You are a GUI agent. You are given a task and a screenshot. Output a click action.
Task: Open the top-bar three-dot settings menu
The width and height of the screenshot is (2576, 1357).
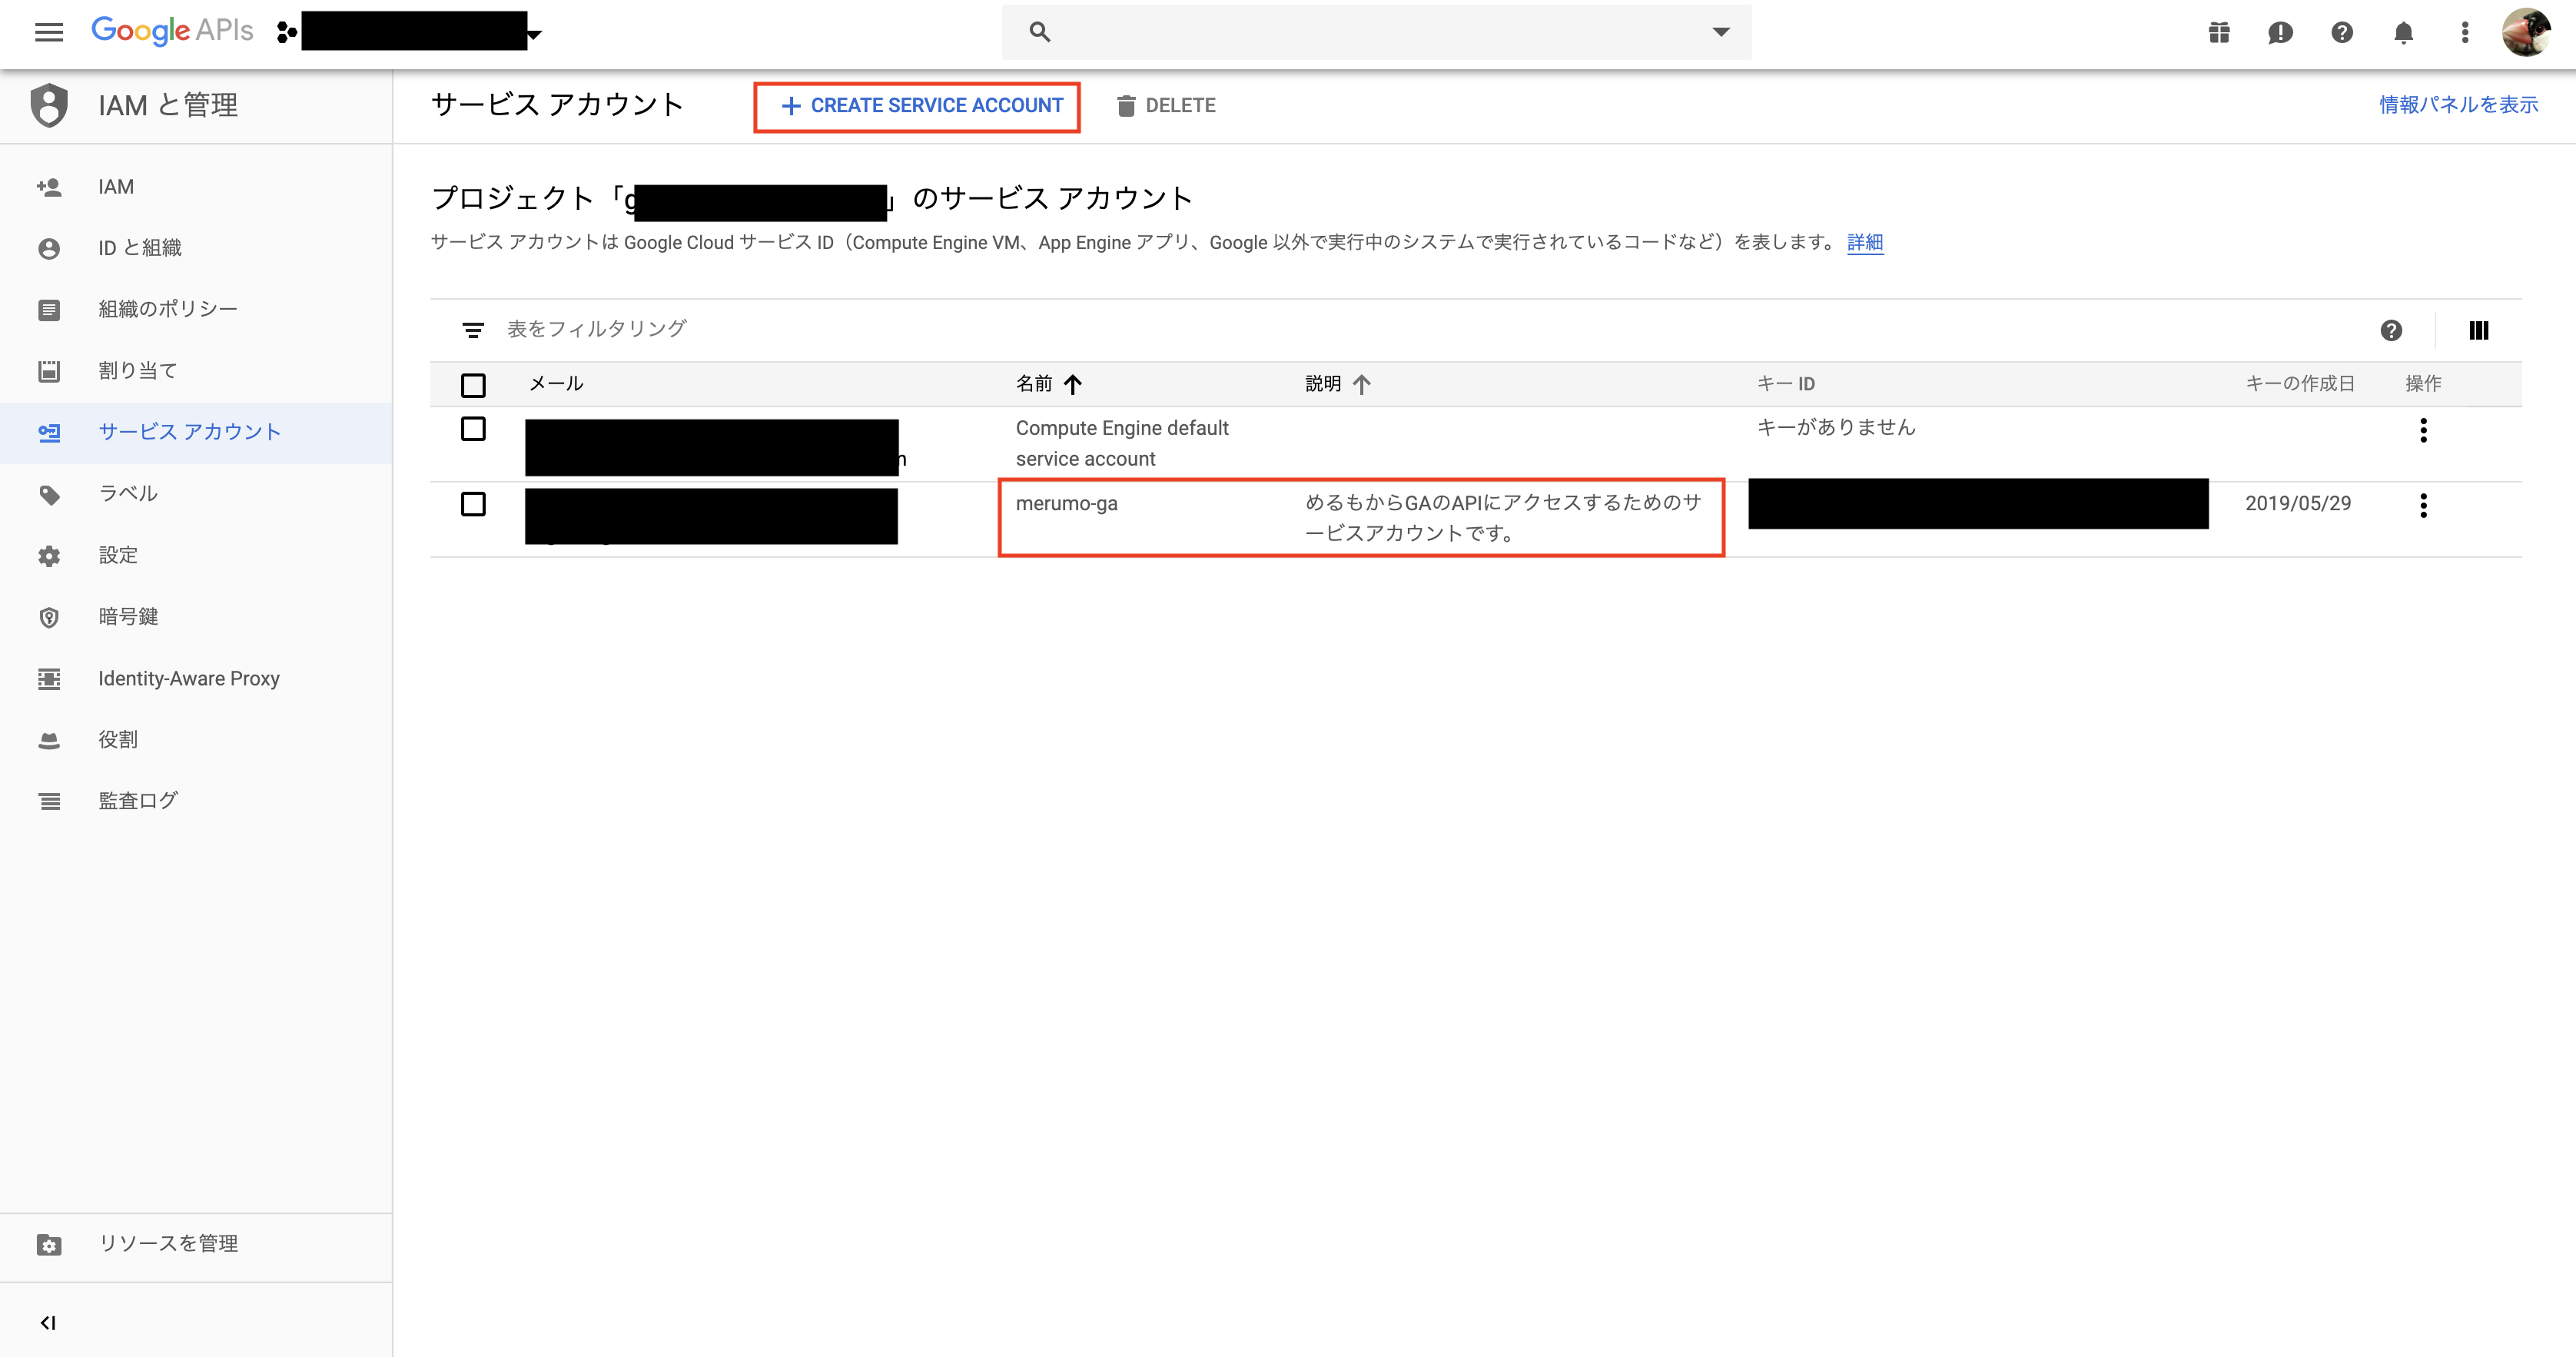2464,33
